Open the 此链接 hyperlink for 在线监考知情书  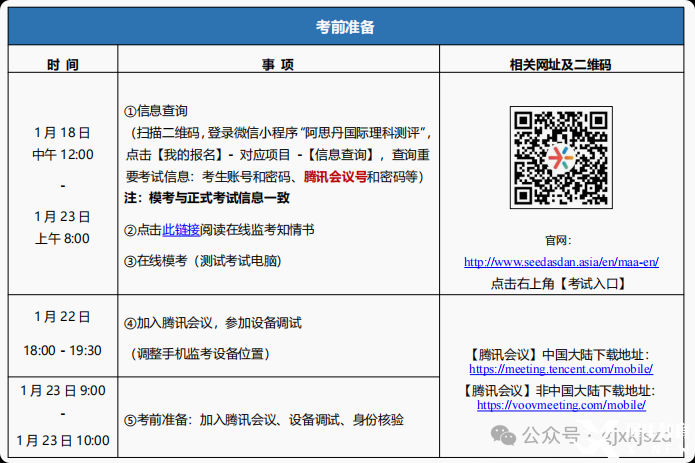181,230
